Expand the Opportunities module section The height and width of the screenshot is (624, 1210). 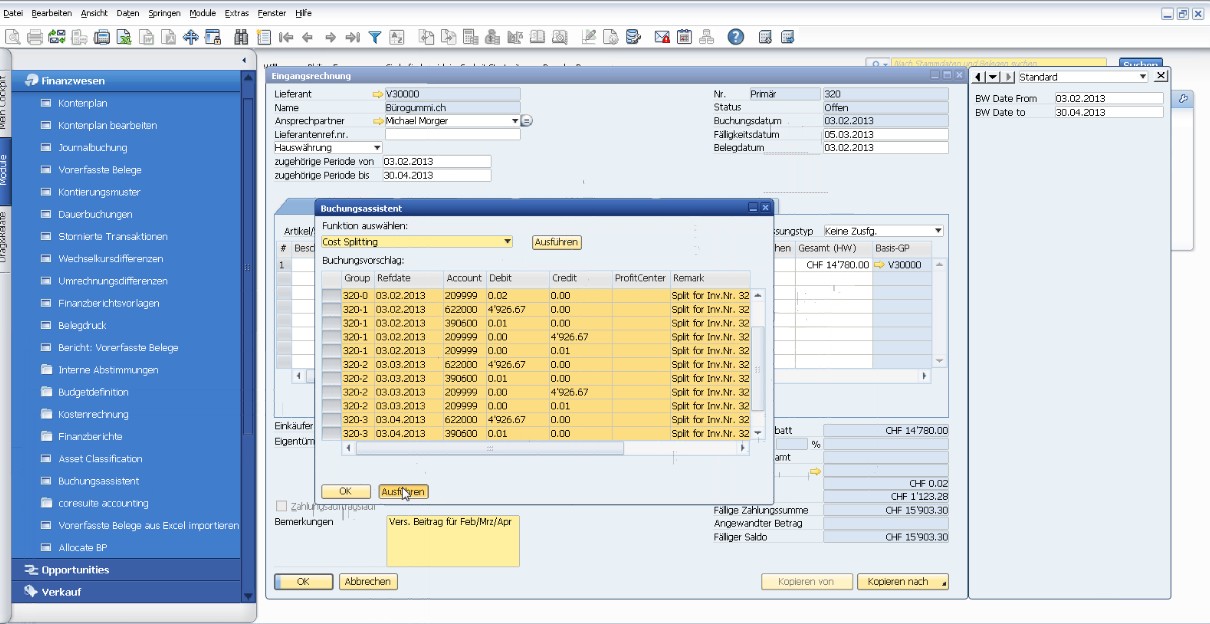[x=75, y=570]
